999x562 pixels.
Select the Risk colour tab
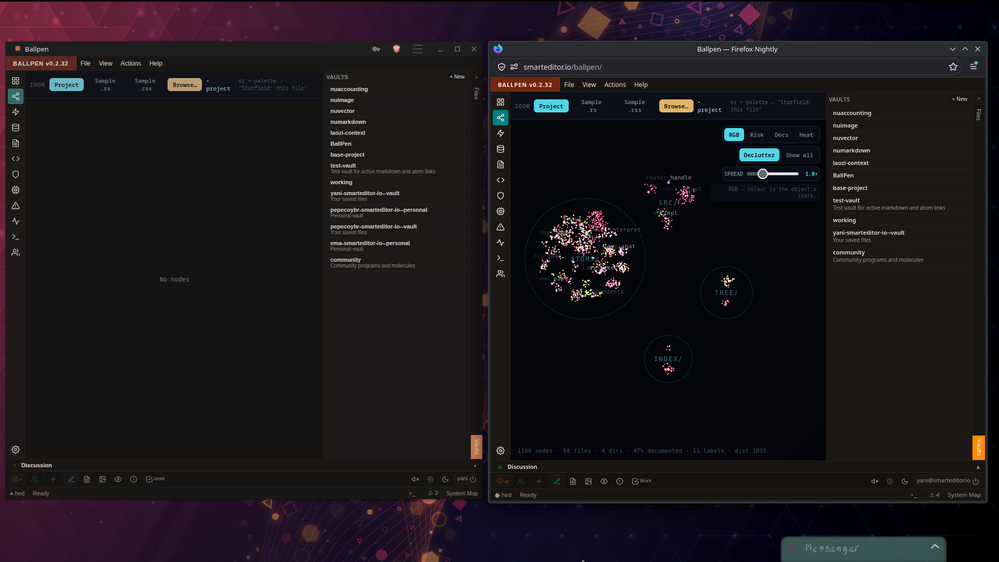[756, 134]
